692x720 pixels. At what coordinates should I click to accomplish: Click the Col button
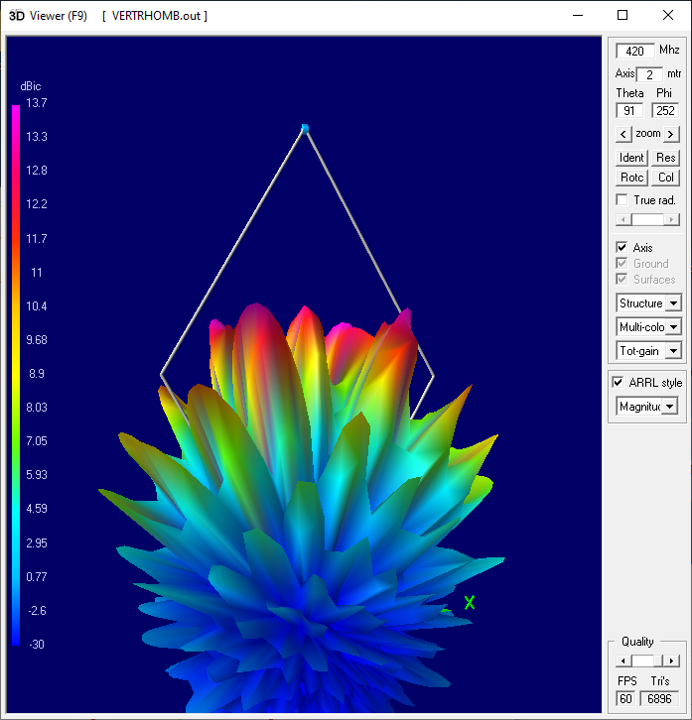pyautogui.click(x=665, y=178)
